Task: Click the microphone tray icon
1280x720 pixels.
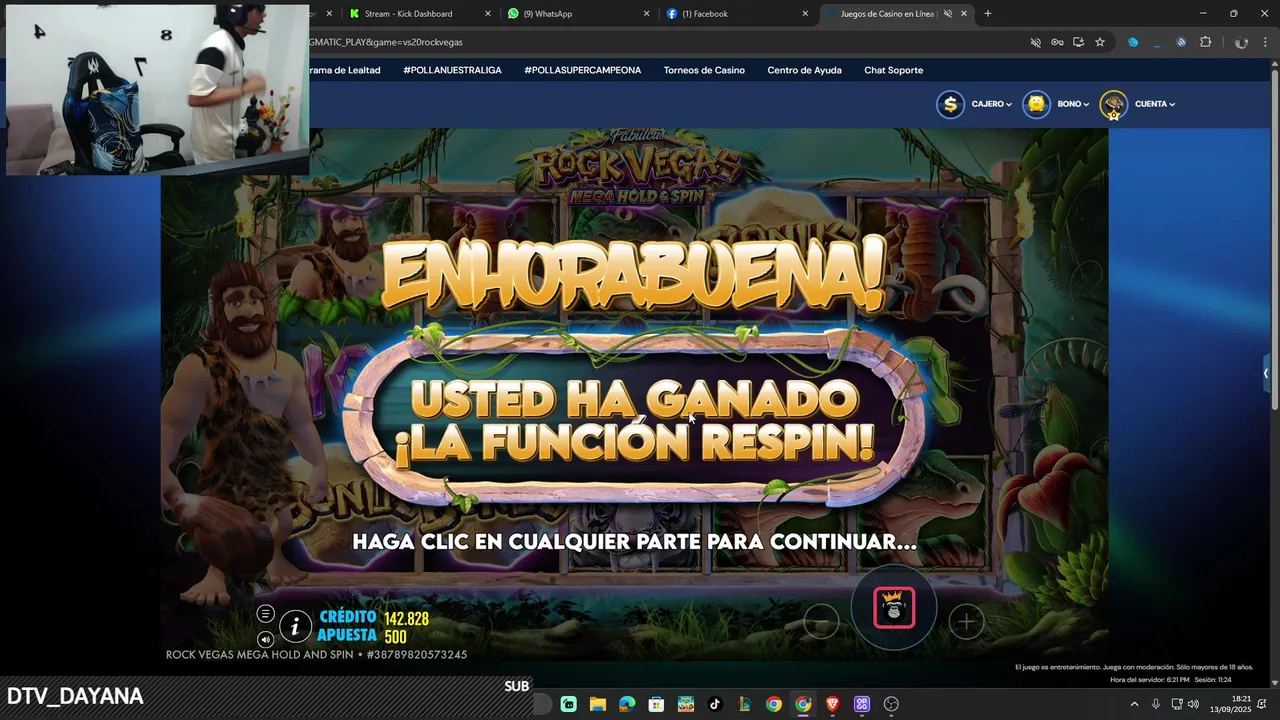Action: pyautogui.click(x=1156, y=704)
